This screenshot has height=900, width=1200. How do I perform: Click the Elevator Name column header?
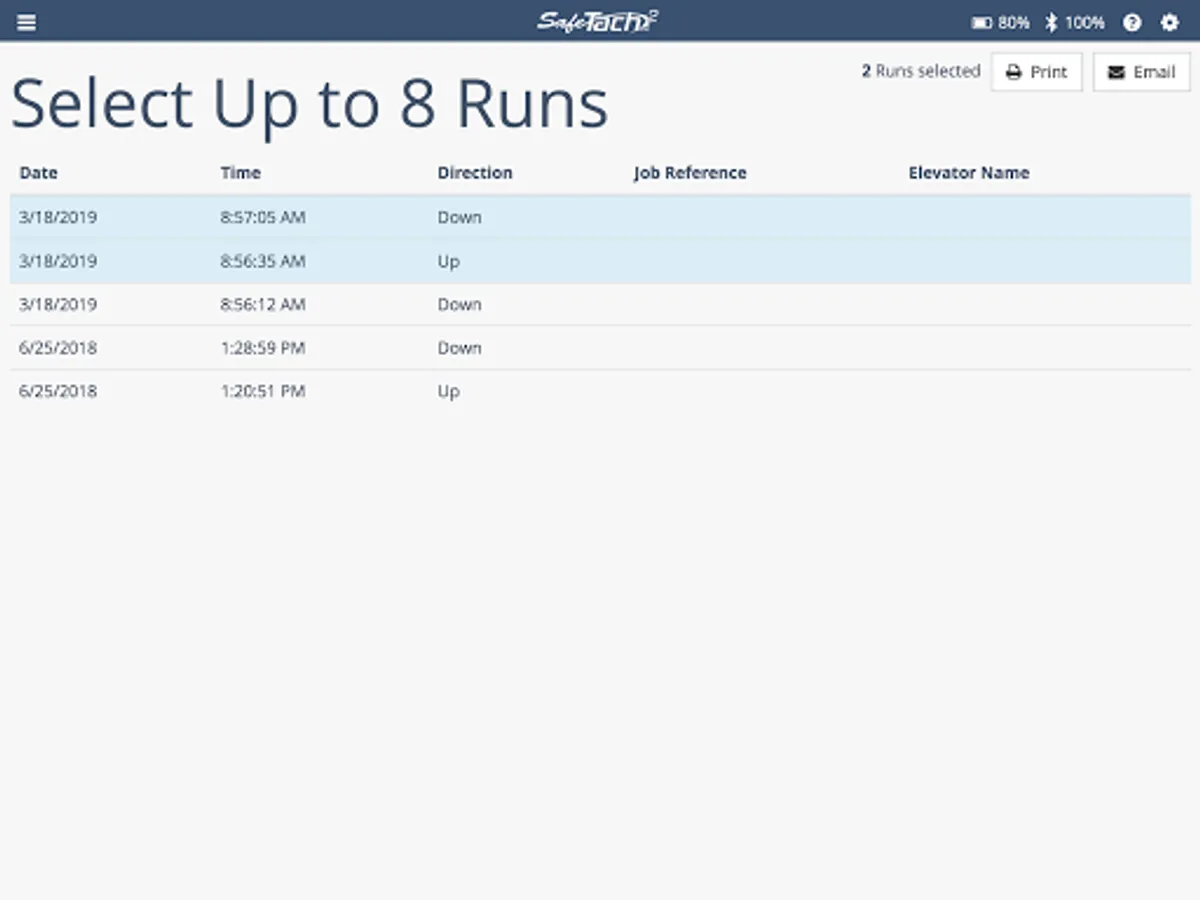[968, 172]
